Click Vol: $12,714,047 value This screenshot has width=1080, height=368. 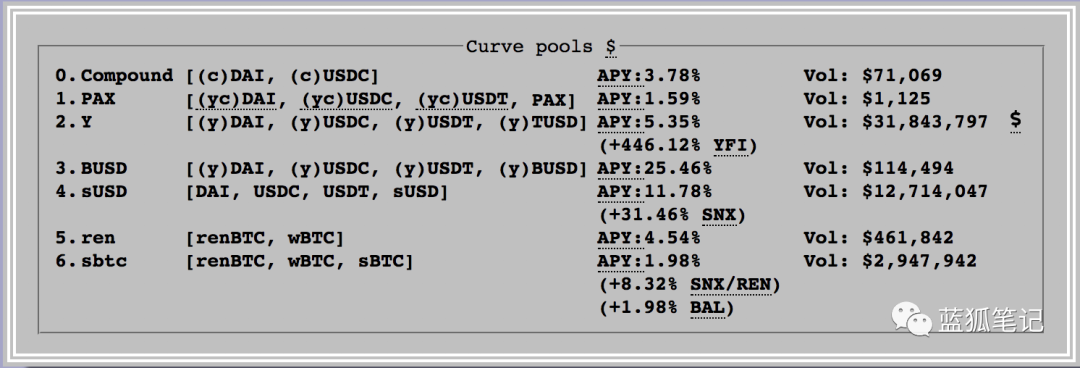coord(895,192)
